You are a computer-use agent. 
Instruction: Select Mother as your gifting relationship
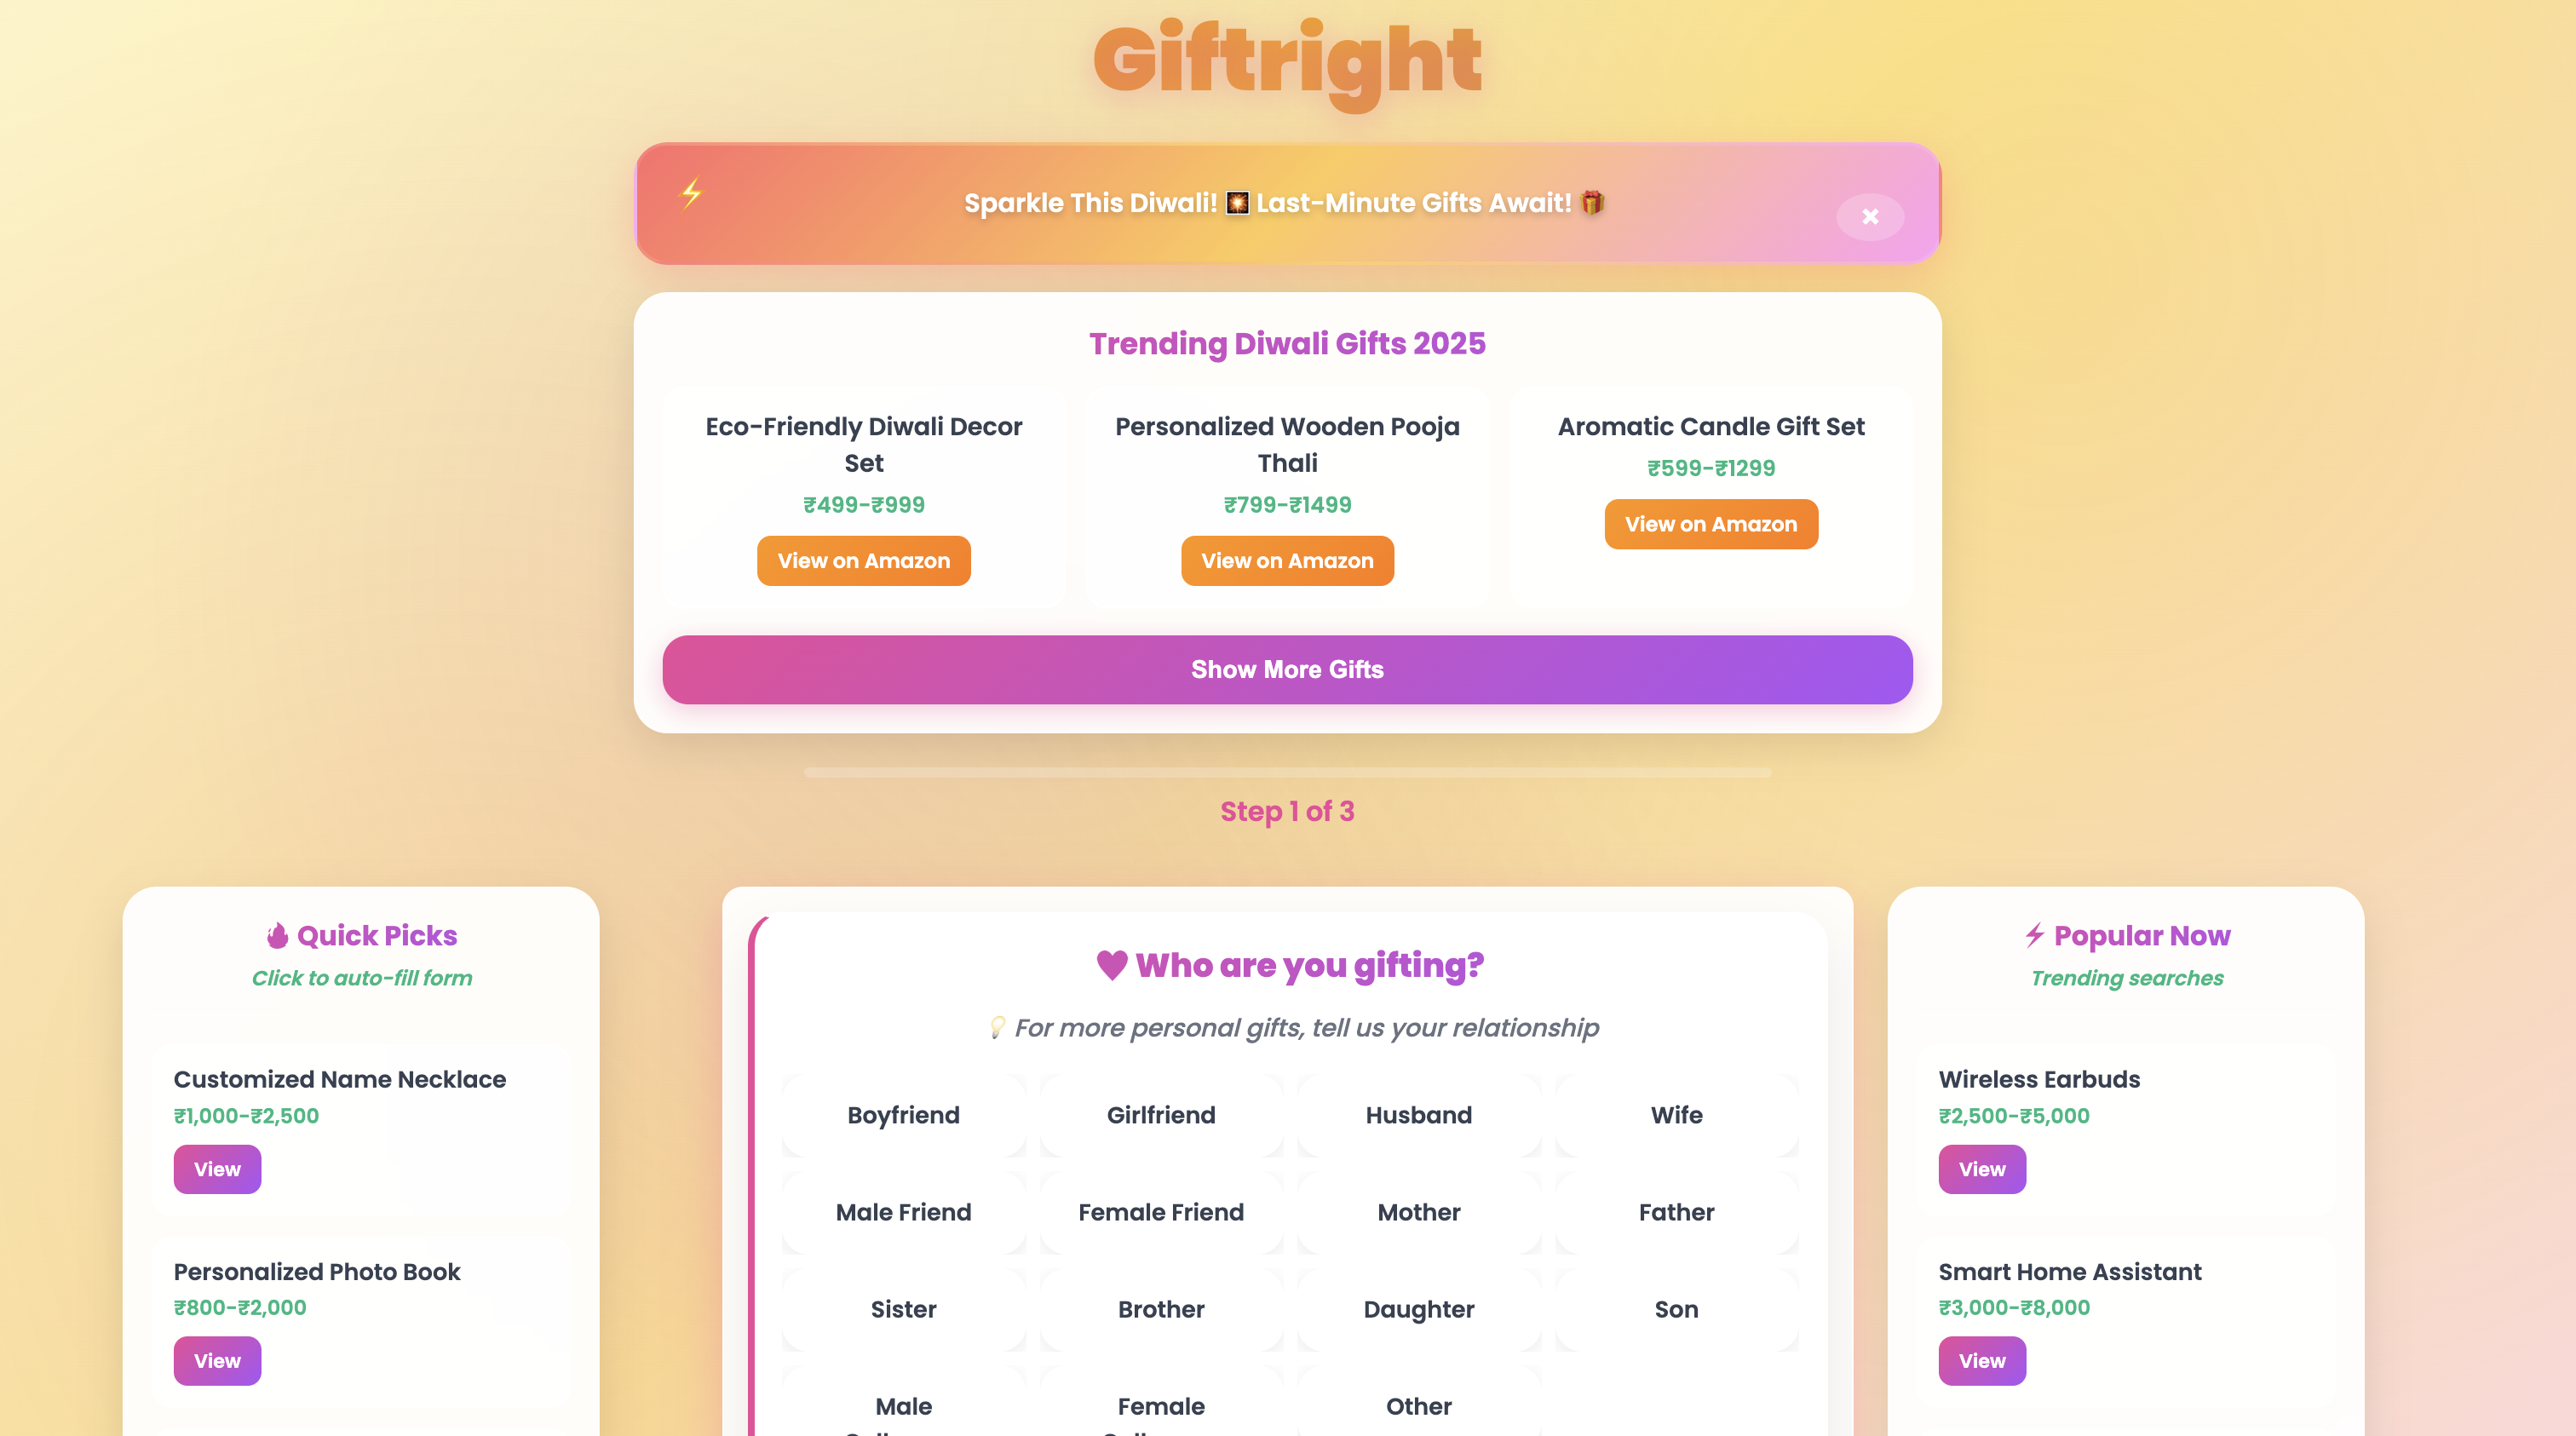(1418, 1212)
